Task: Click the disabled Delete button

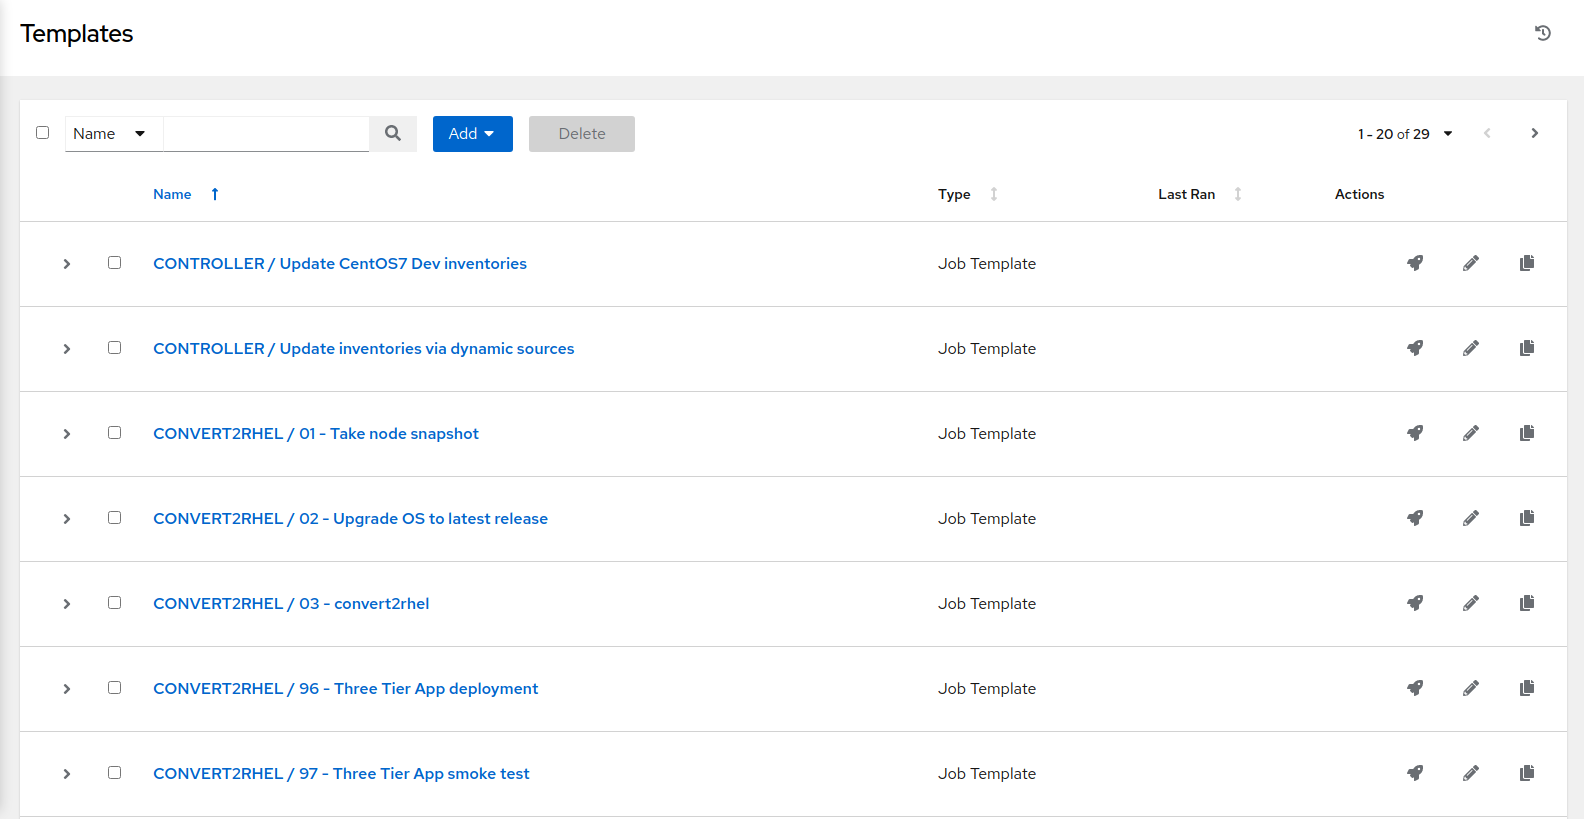Action: tap(582, 134)
